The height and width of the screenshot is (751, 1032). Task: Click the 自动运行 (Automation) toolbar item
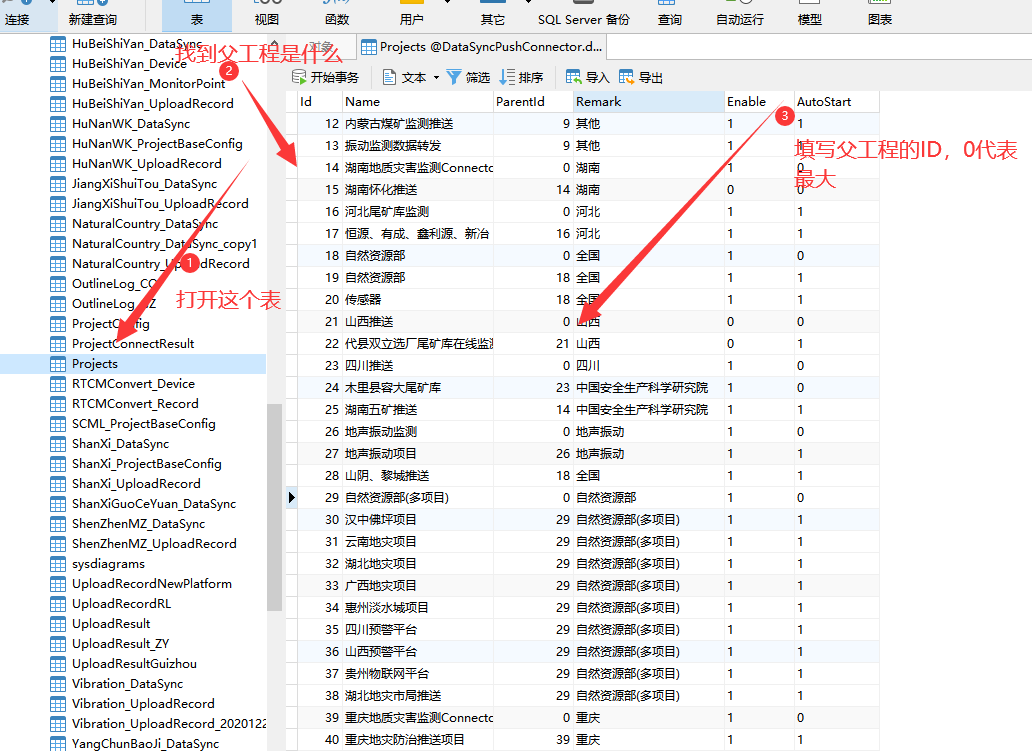739,18
